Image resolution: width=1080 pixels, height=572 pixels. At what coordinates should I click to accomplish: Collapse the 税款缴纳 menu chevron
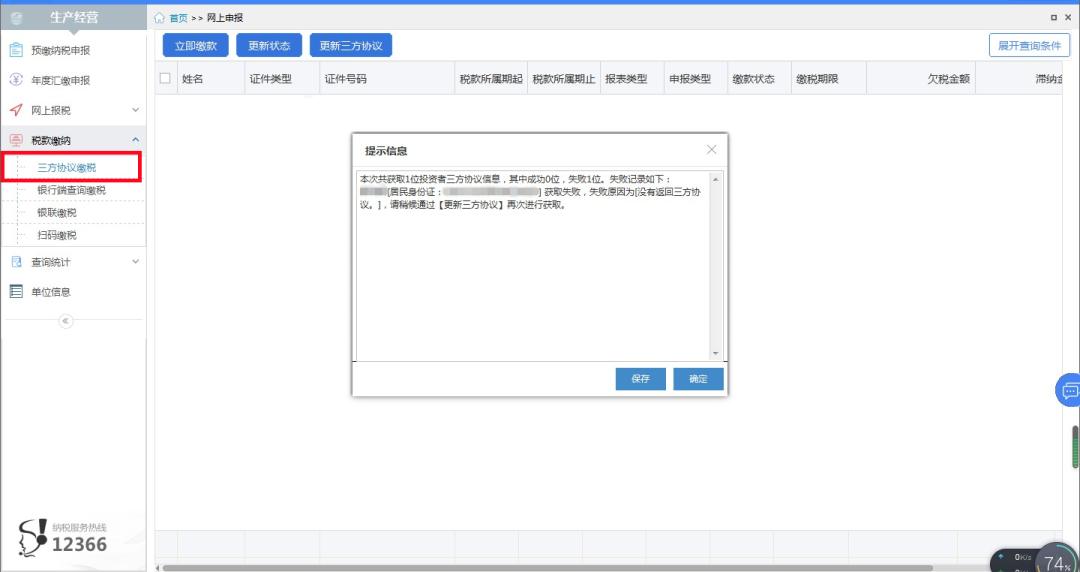[136, 140]
